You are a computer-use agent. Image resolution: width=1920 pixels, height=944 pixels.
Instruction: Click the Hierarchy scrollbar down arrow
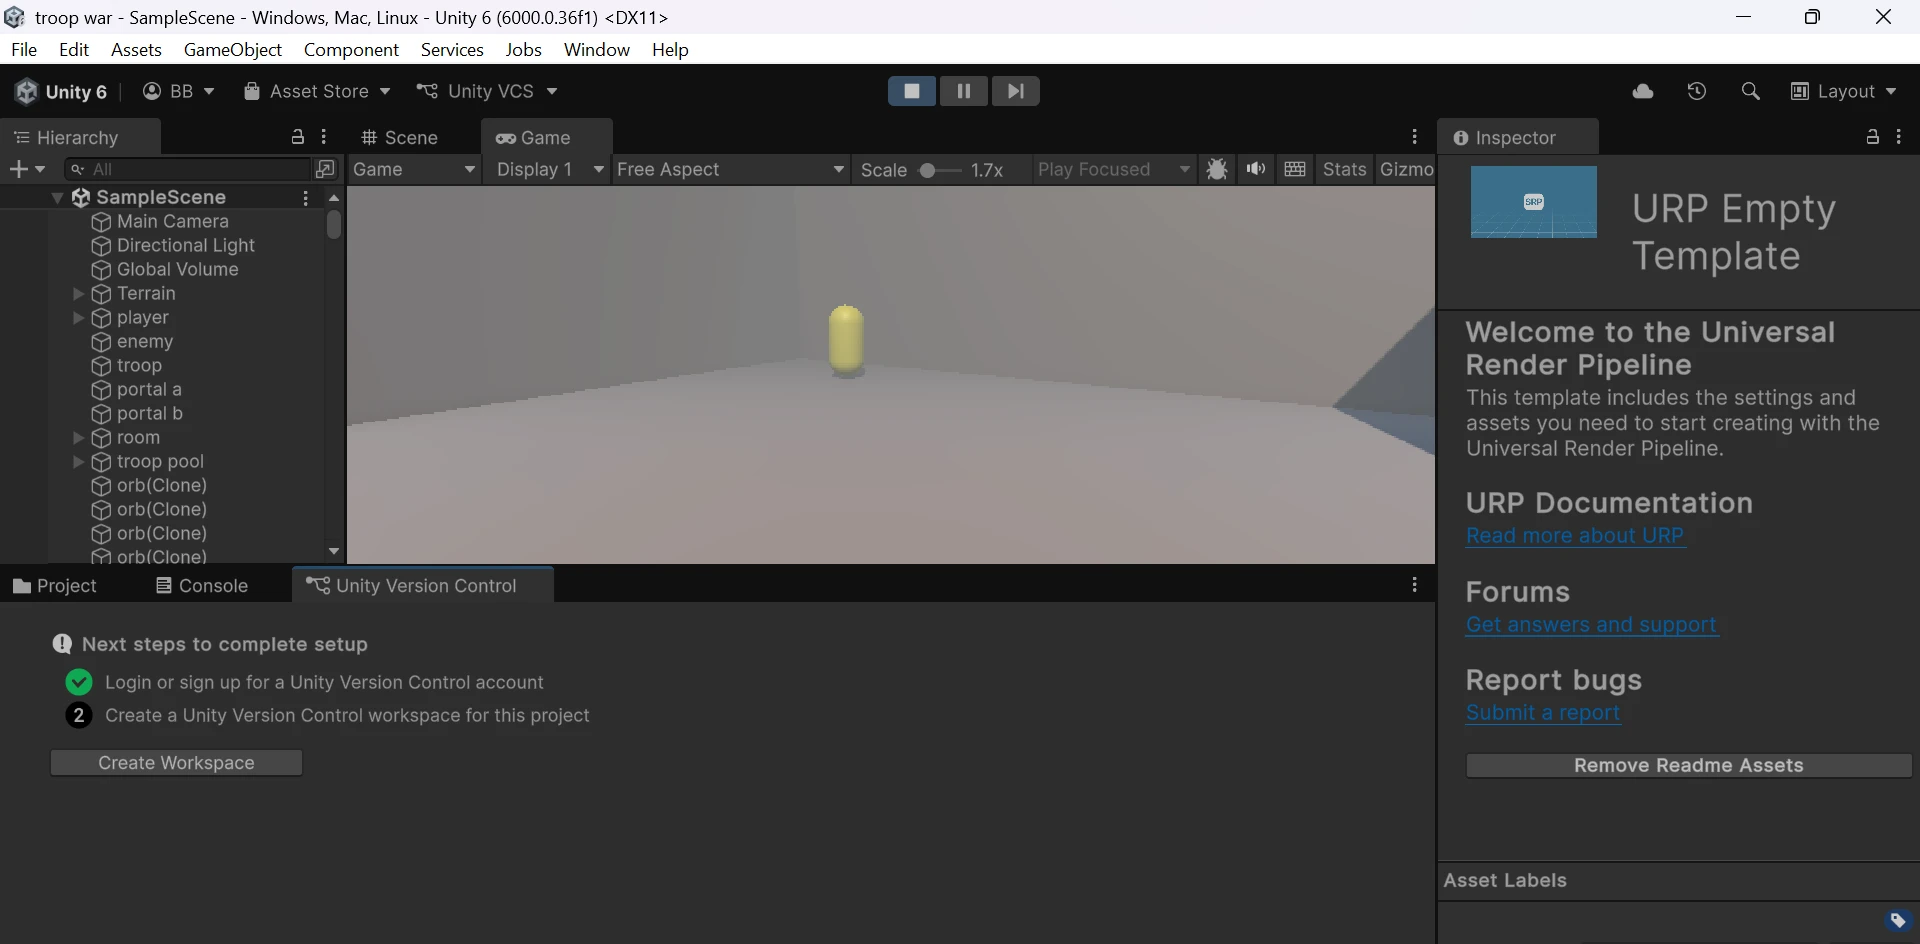pyautogui.click(x=334, y=551)
